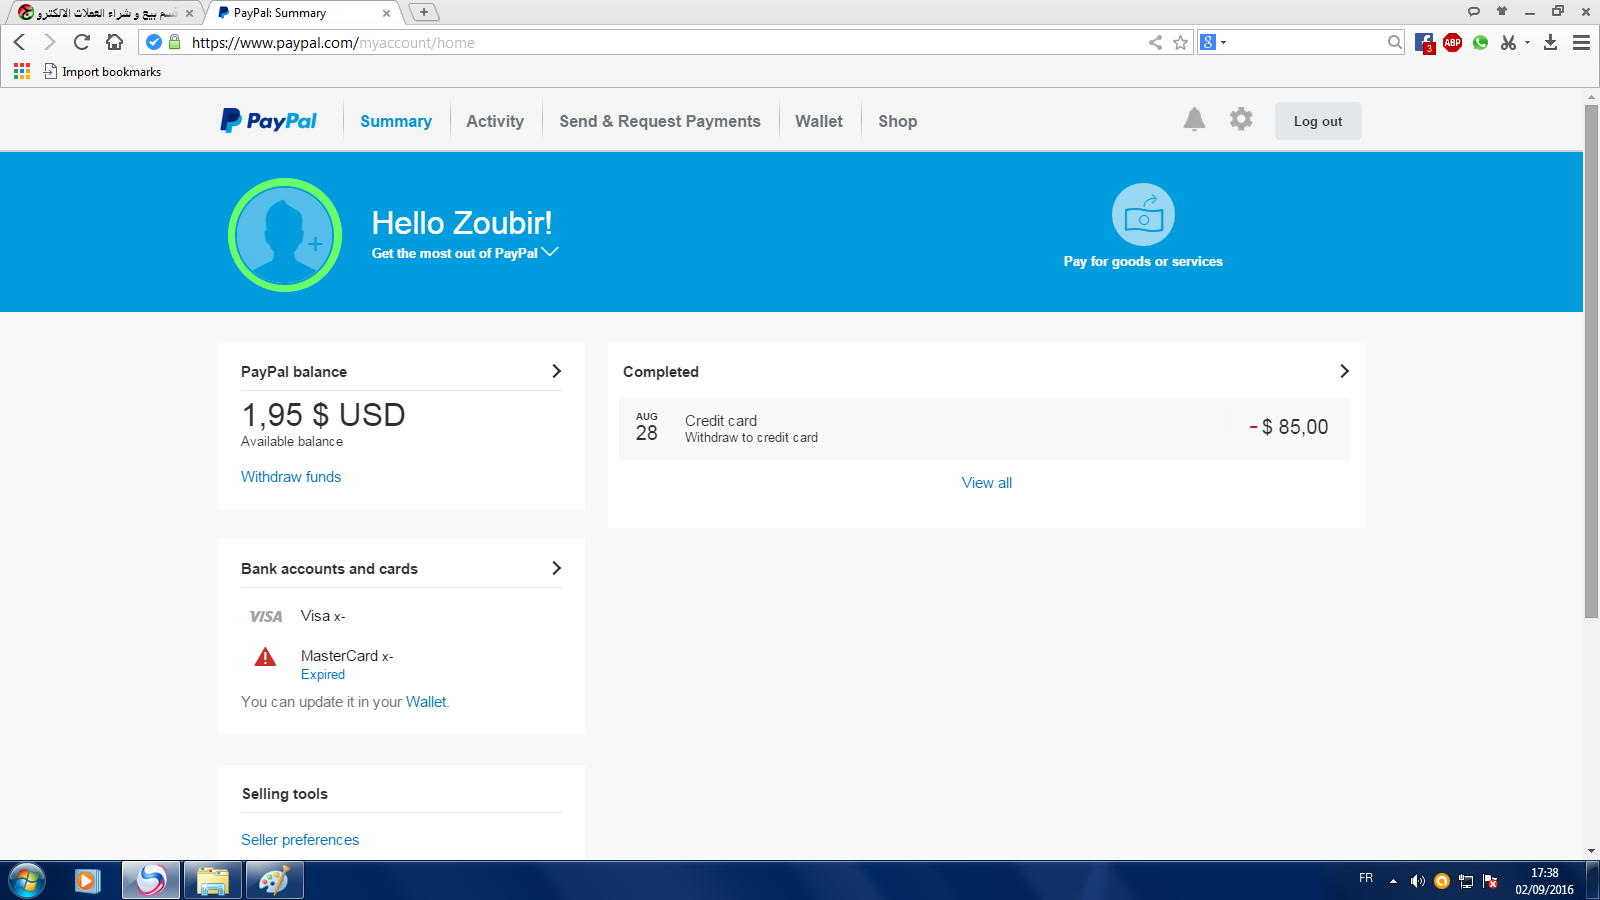The height and width of the screenshot is (900, 1600).
Task: Open the Wallet tab
Action: tap(819, 121)
